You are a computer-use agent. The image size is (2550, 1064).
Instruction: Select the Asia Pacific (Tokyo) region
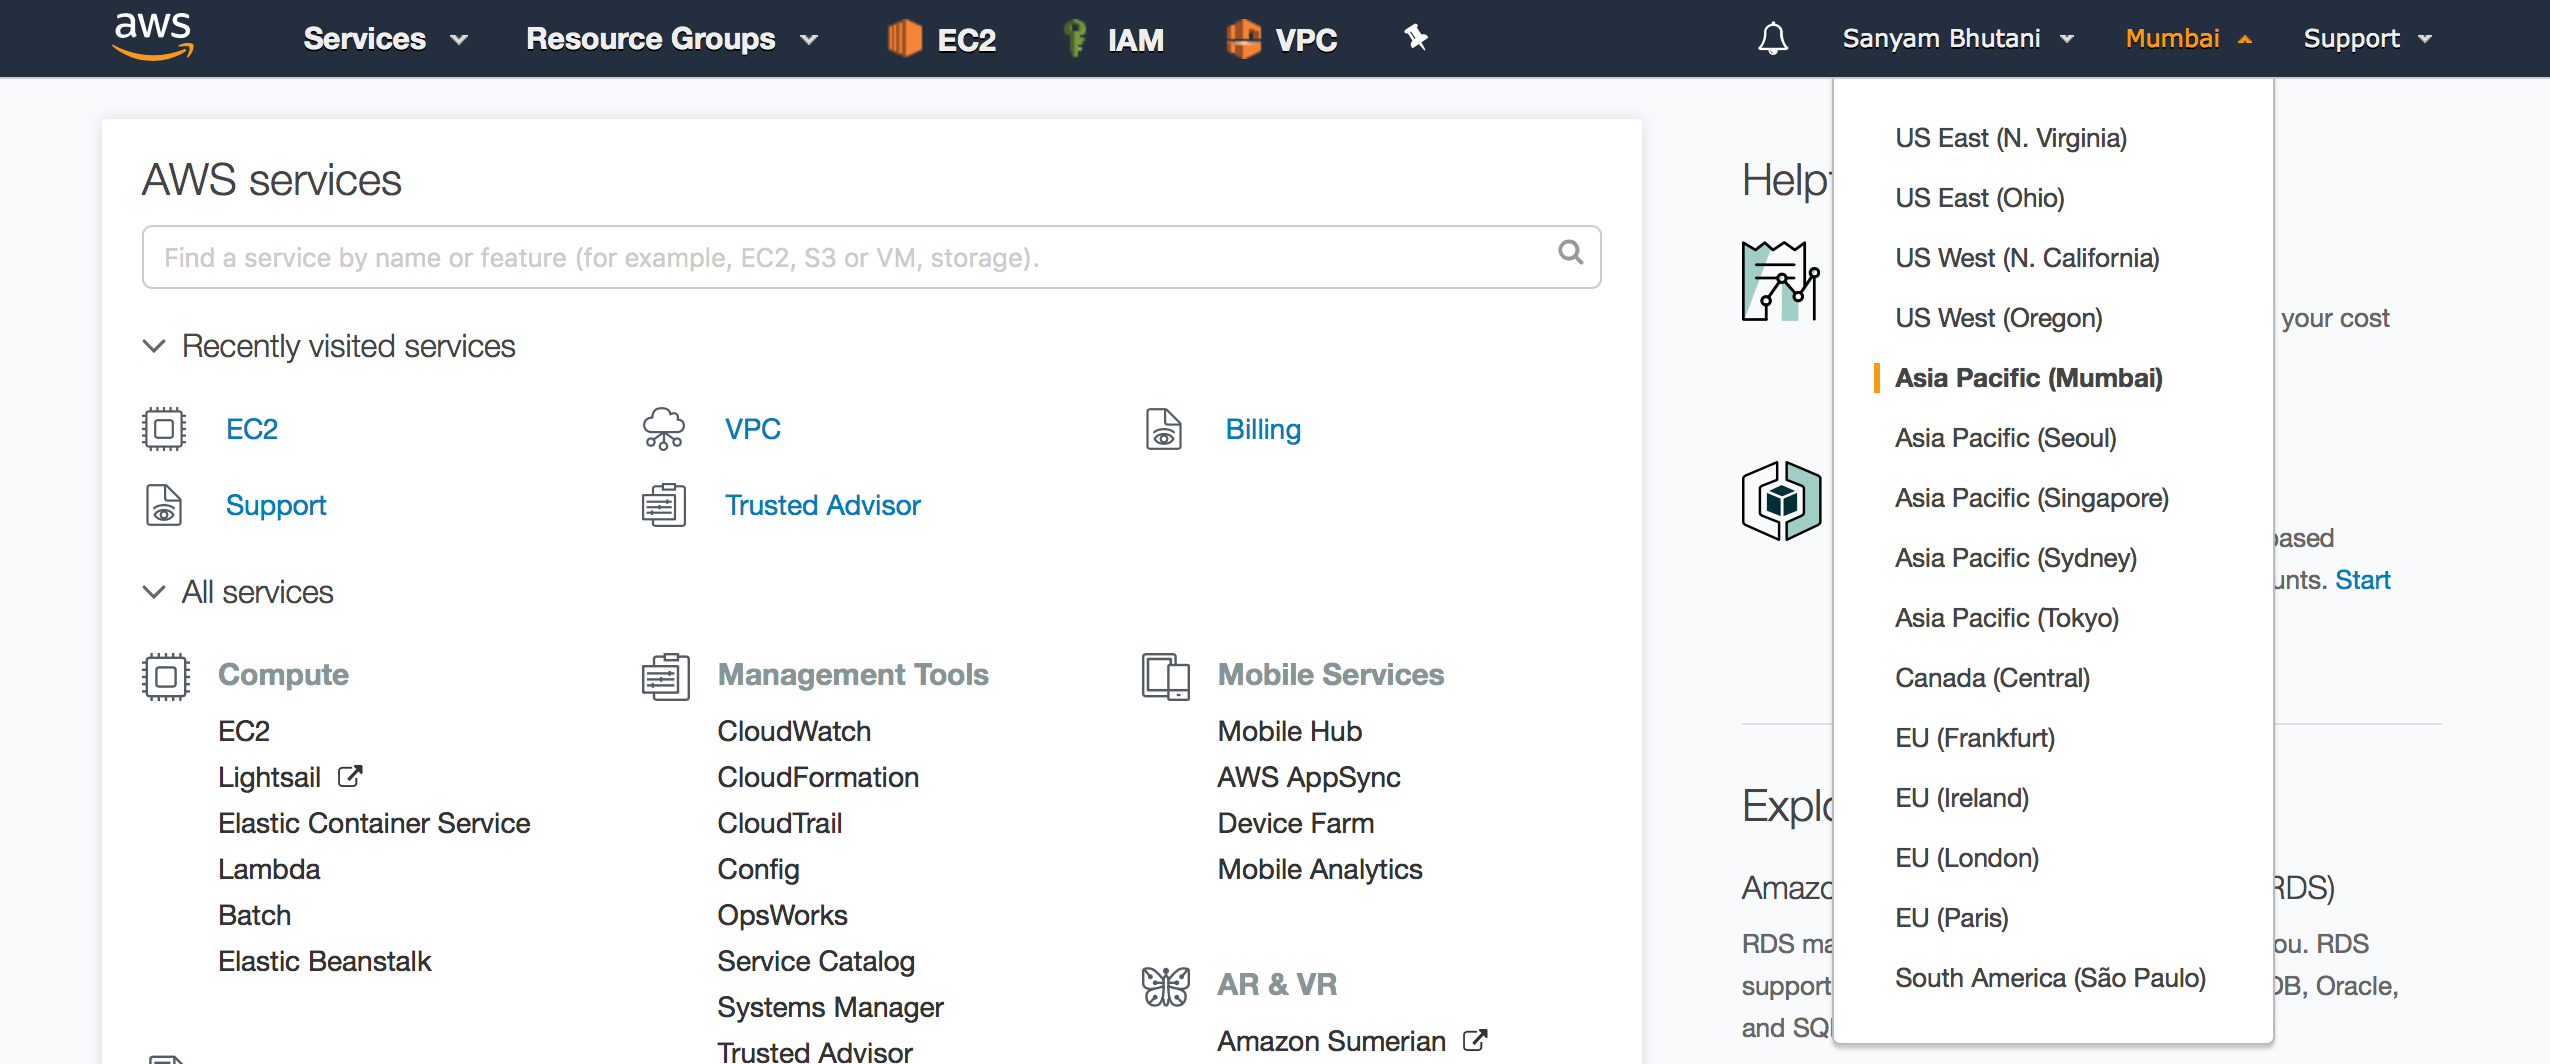click(2007, 618)
